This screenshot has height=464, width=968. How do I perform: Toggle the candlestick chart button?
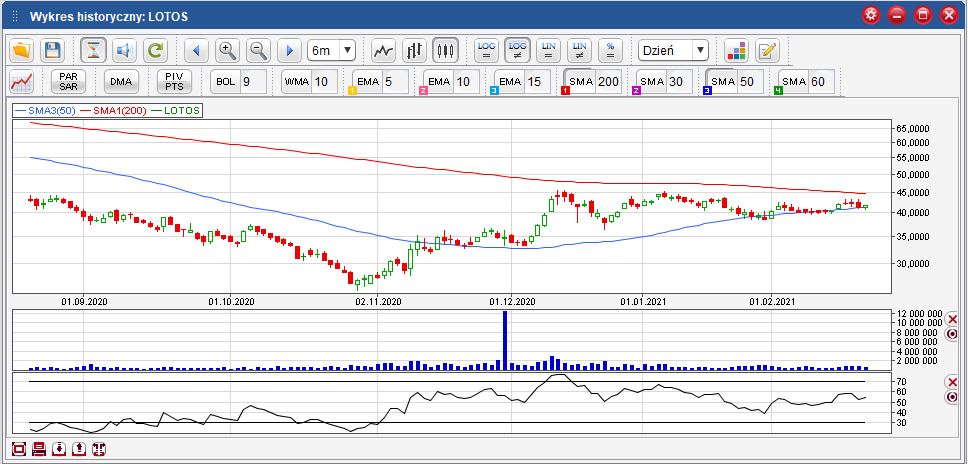pyautogui.click(x=445, y=50)
